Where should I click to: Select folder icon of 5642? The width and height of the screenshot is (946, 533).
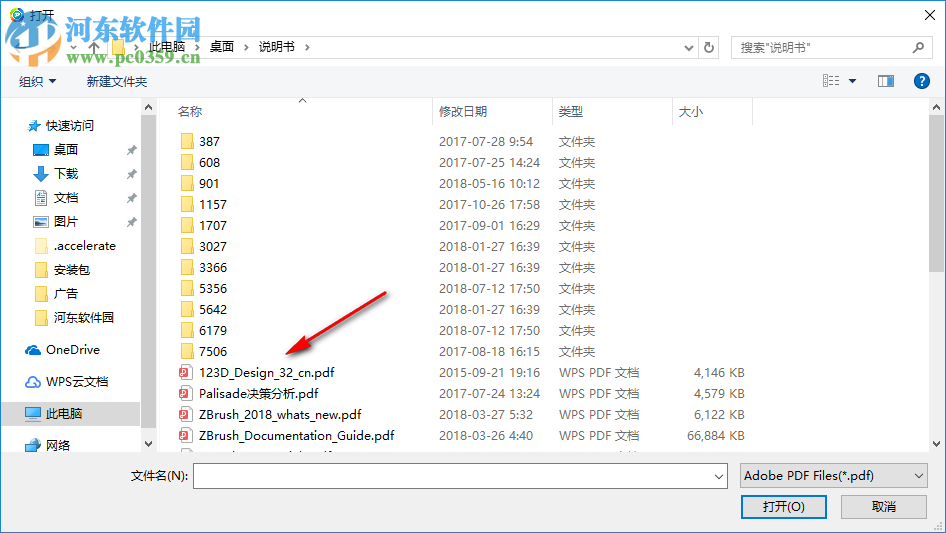pyautogui.click(x=187, y=310)
